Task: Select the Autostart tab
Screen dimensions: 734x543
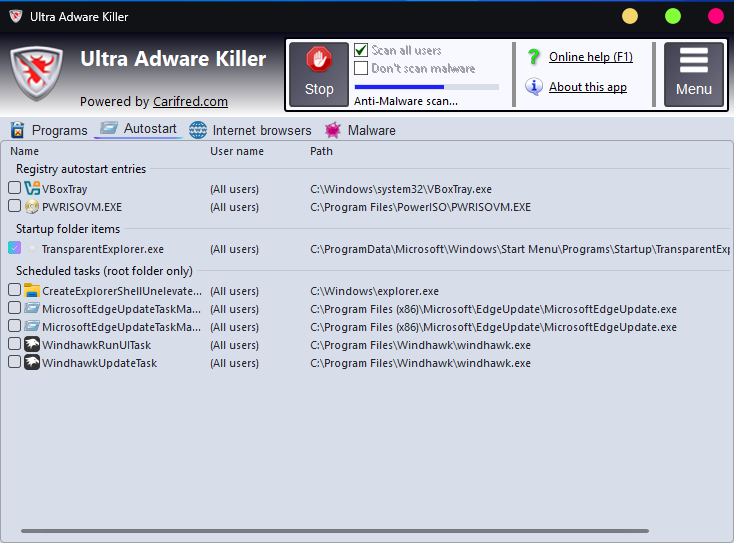Action: pyautogui.click(x=139, y=129)
